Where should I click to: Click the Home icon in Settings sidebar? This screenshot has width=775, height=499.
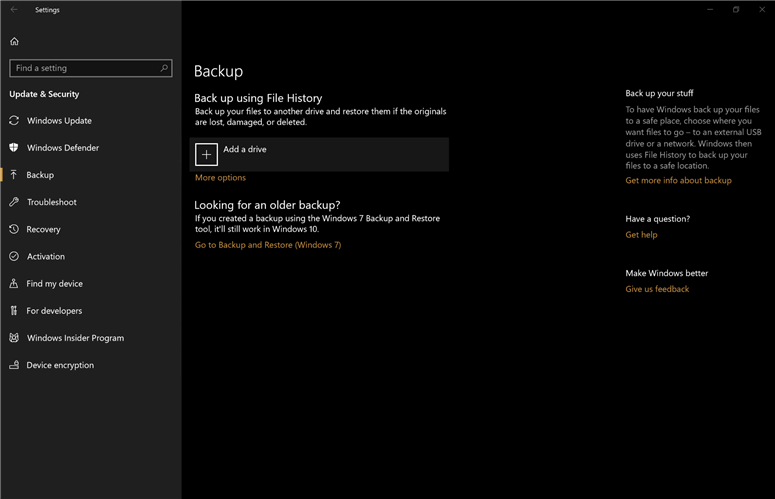coord(14,42)
